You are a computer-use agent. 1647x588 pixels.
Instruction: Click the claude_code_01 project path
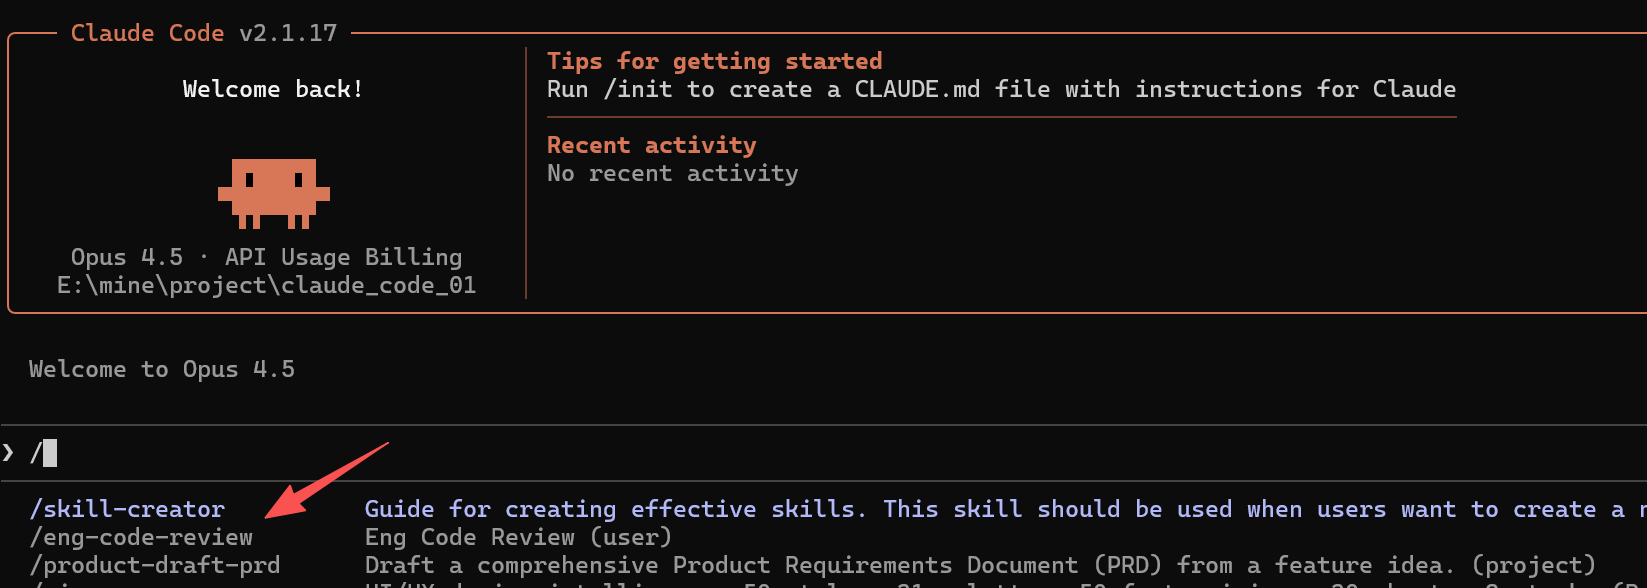coord(266,285)
